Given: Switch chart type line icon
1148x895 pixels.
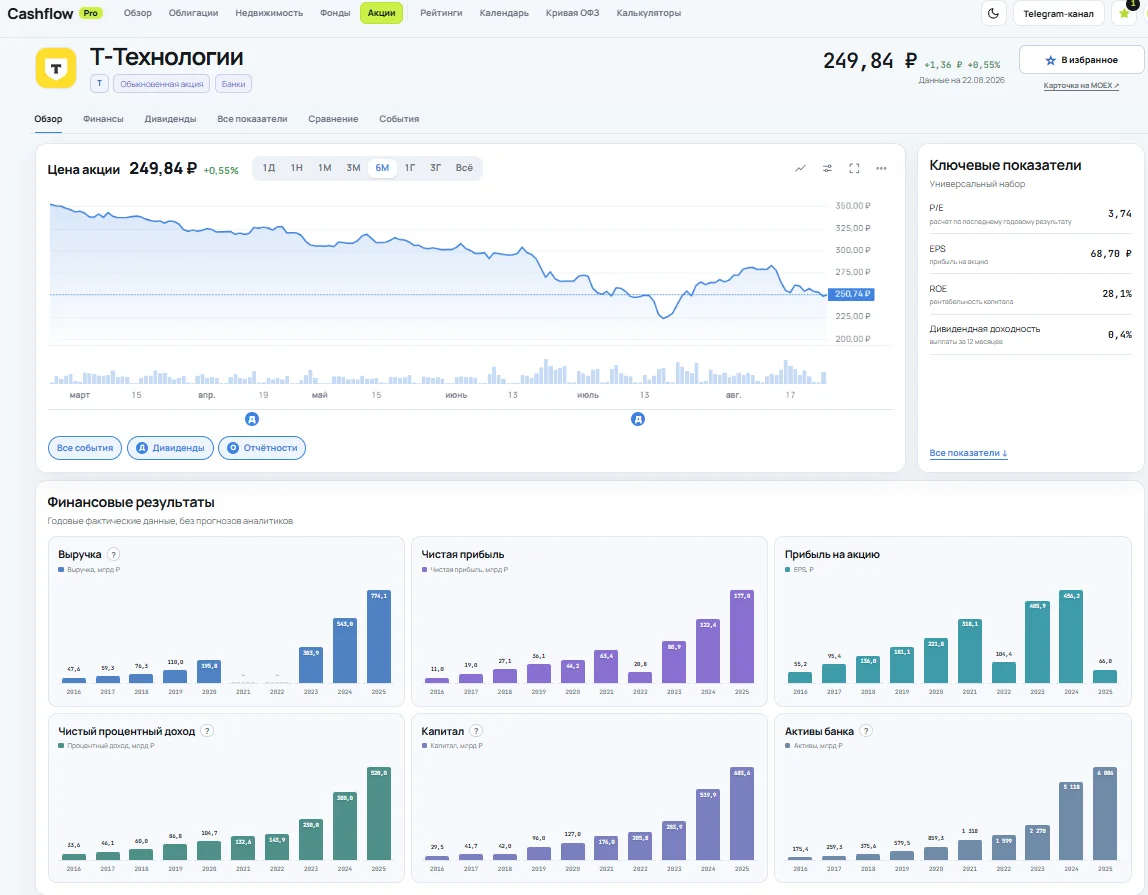Looking at the screenshot, I should (x=800, y=168).
